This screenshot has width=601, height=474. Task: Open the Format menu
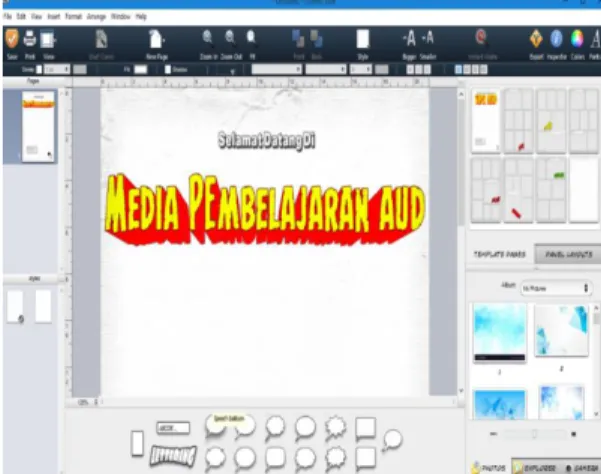pos(74,16)
